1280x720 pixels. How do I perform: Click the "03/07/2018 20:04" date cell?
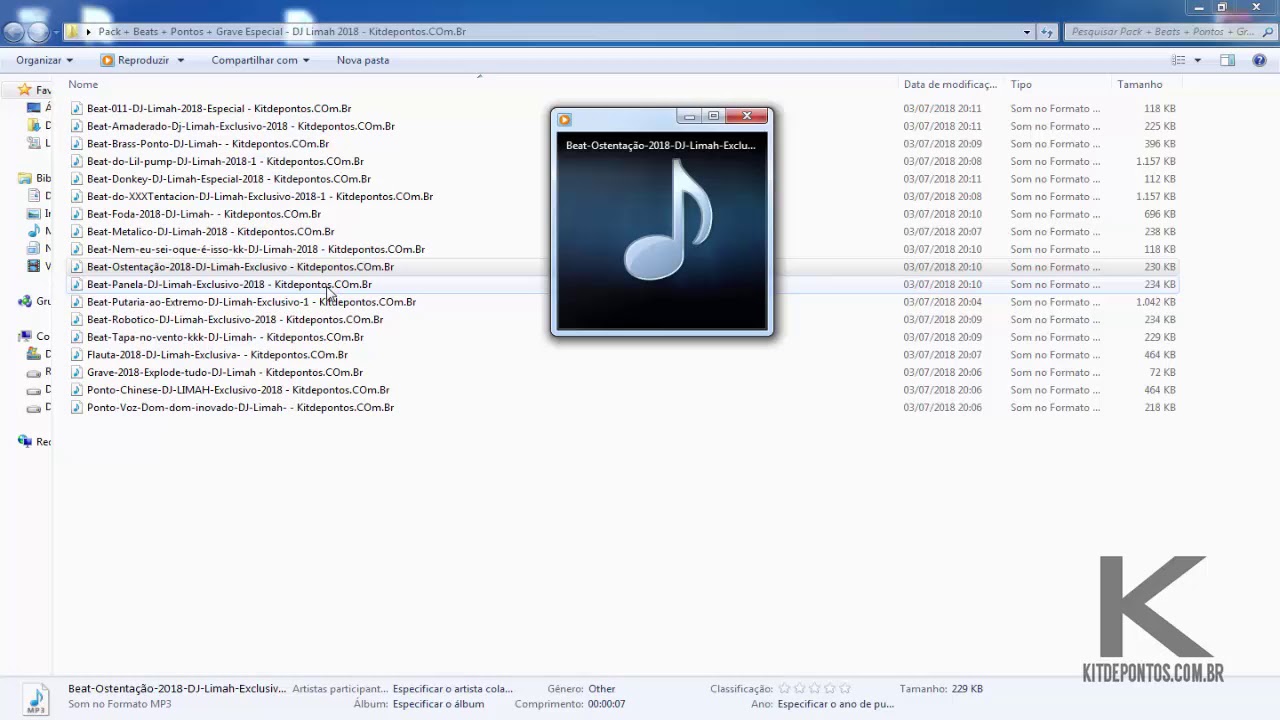942,302
